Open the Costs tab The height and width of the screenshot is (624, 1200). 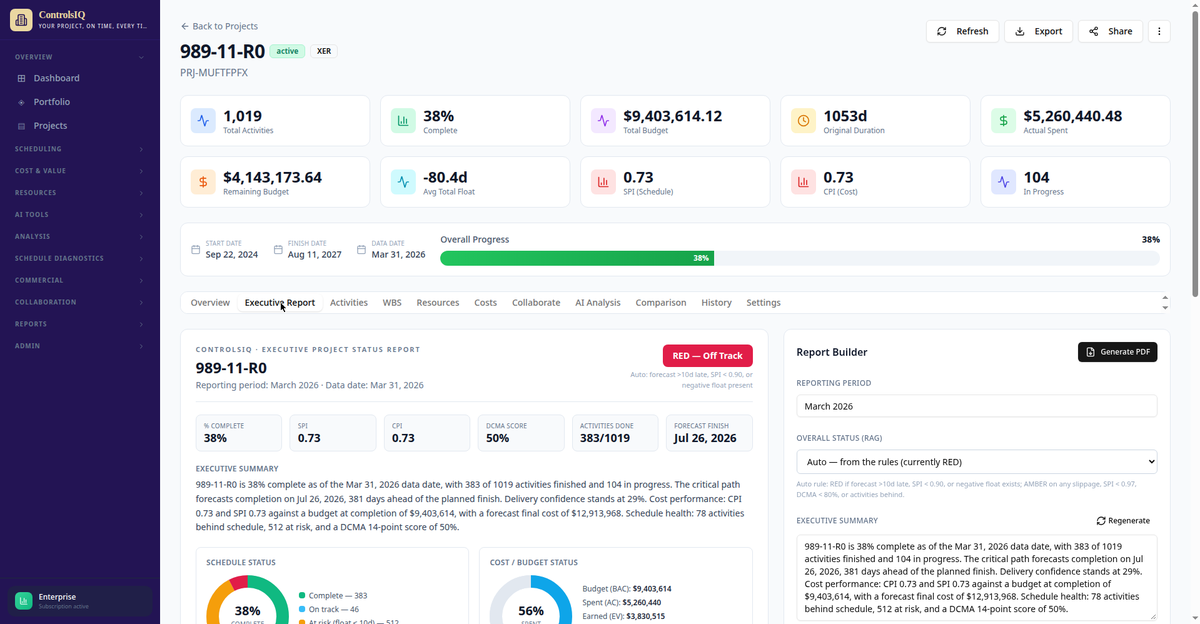click(x=486, y=302)
